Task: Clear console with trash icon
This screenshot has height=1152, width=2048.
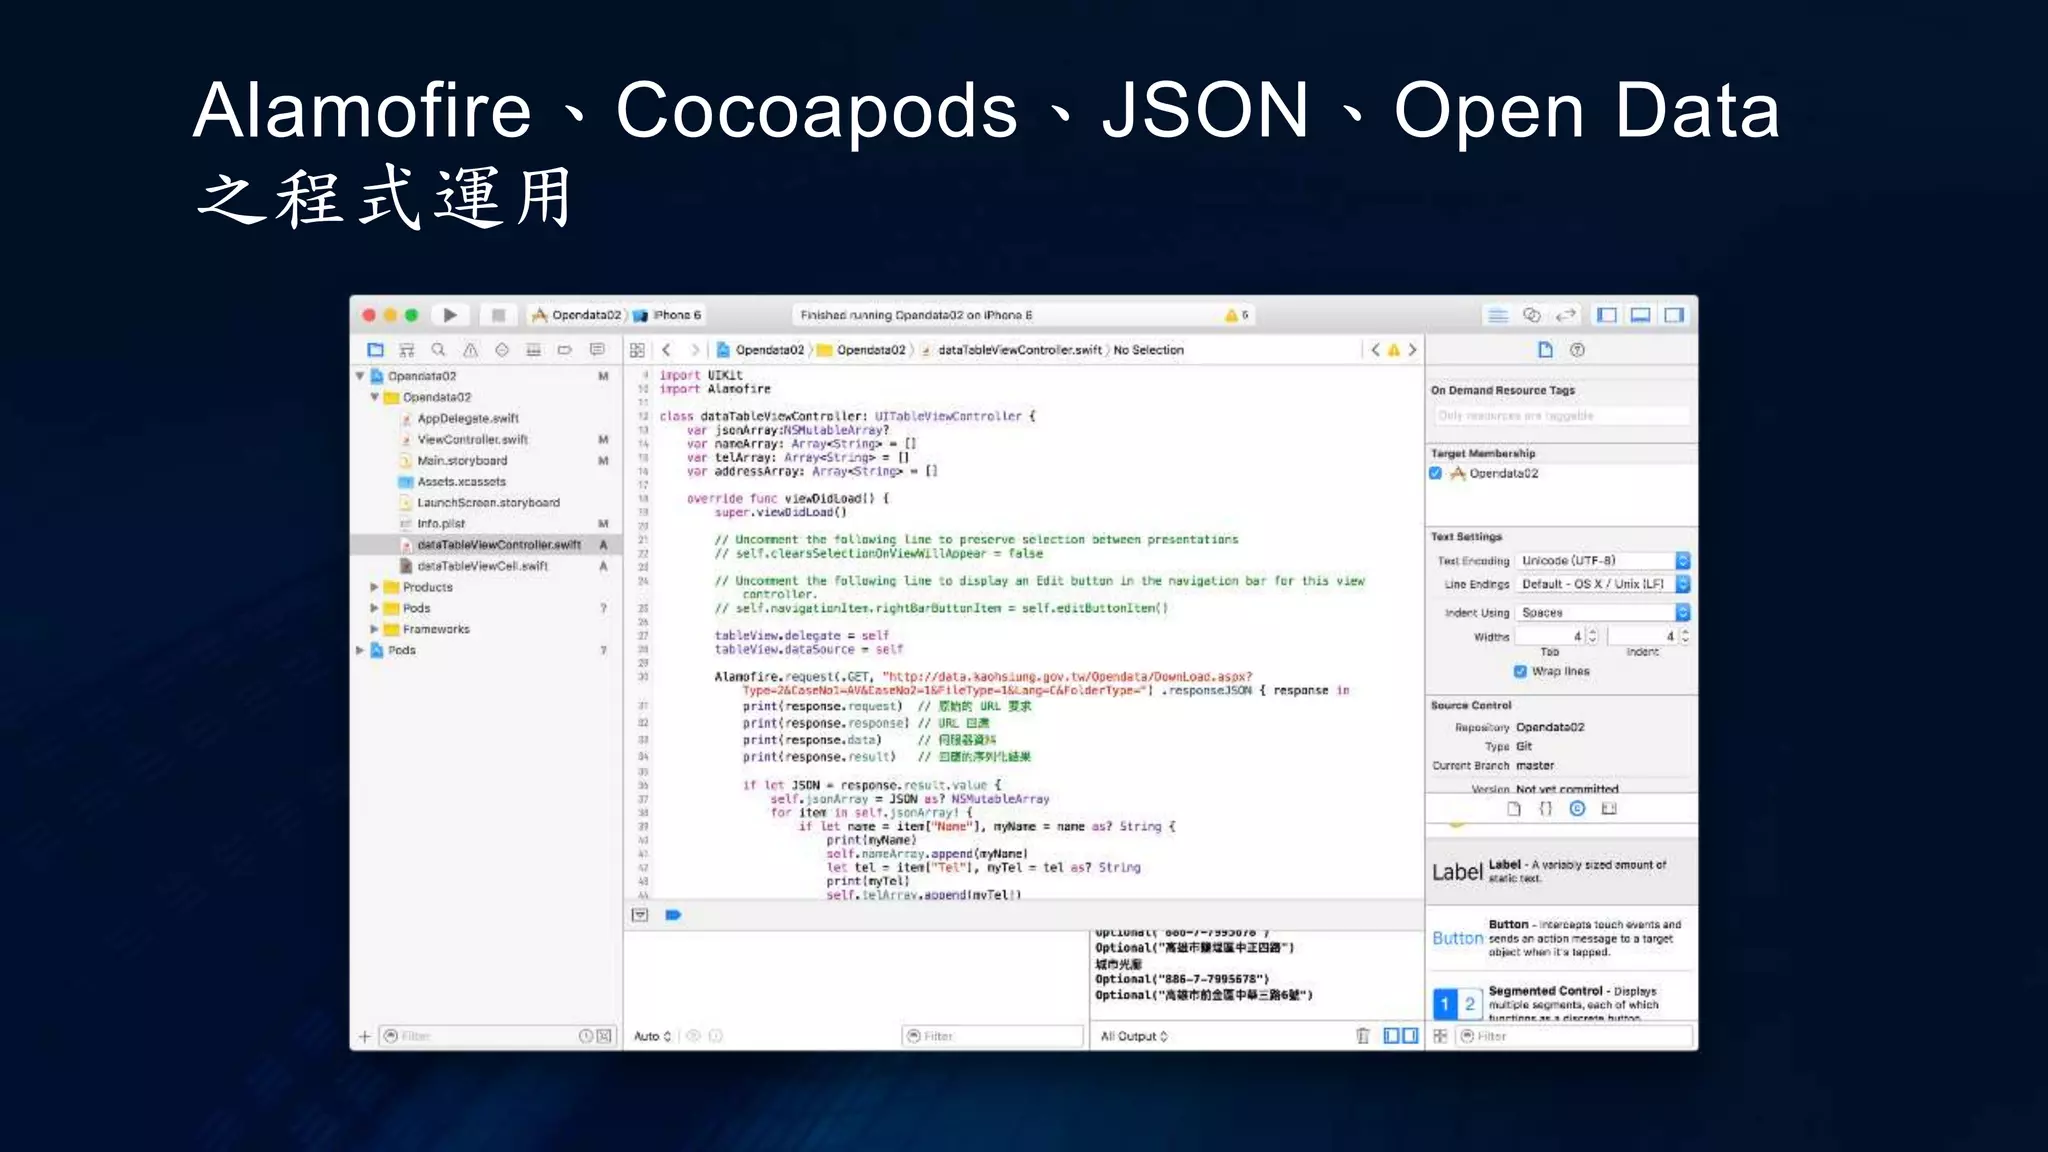Action: 1362,1036
